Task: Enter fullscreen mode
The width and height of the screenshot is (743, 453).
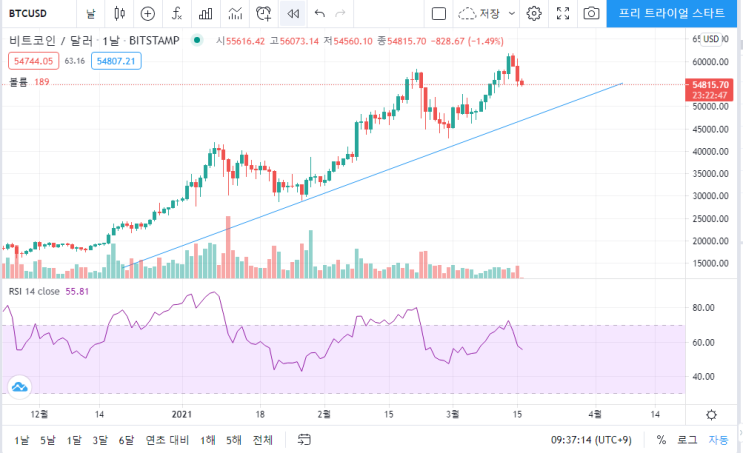Action: (563, 14)
